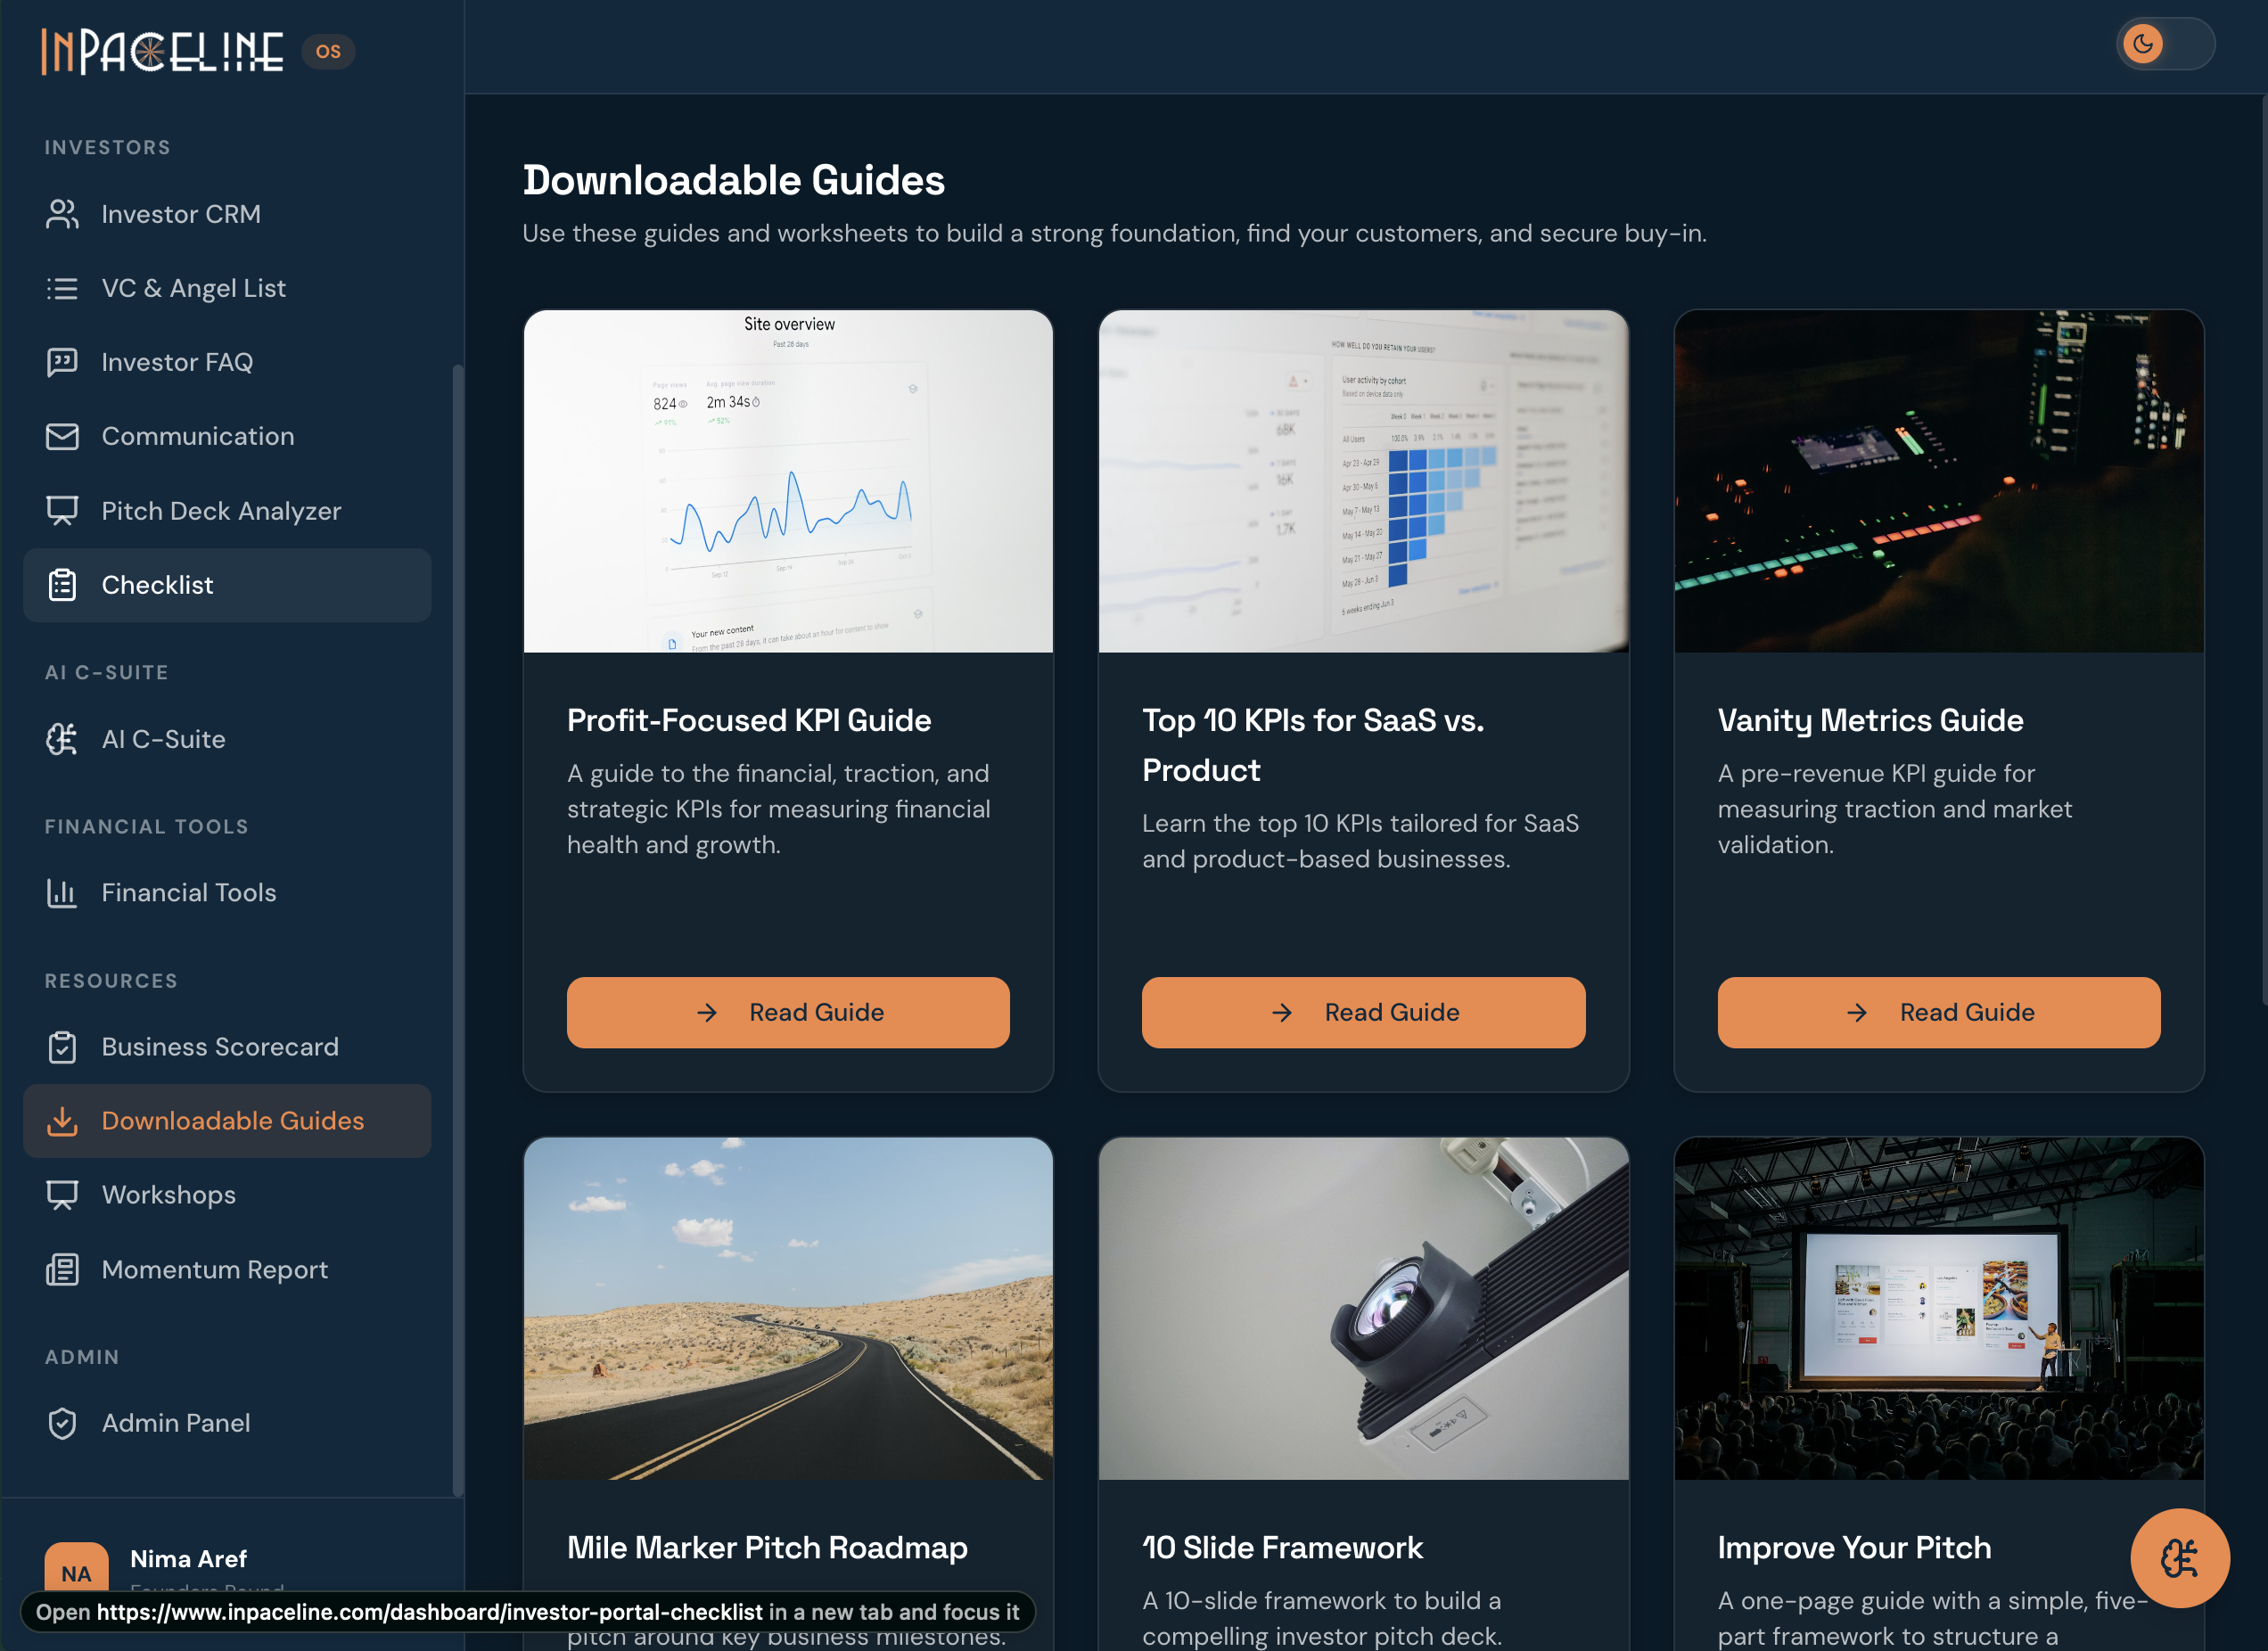Open the Admin Panel shield icon
2268x1651 pixels.
click(x=62, y=1423)
